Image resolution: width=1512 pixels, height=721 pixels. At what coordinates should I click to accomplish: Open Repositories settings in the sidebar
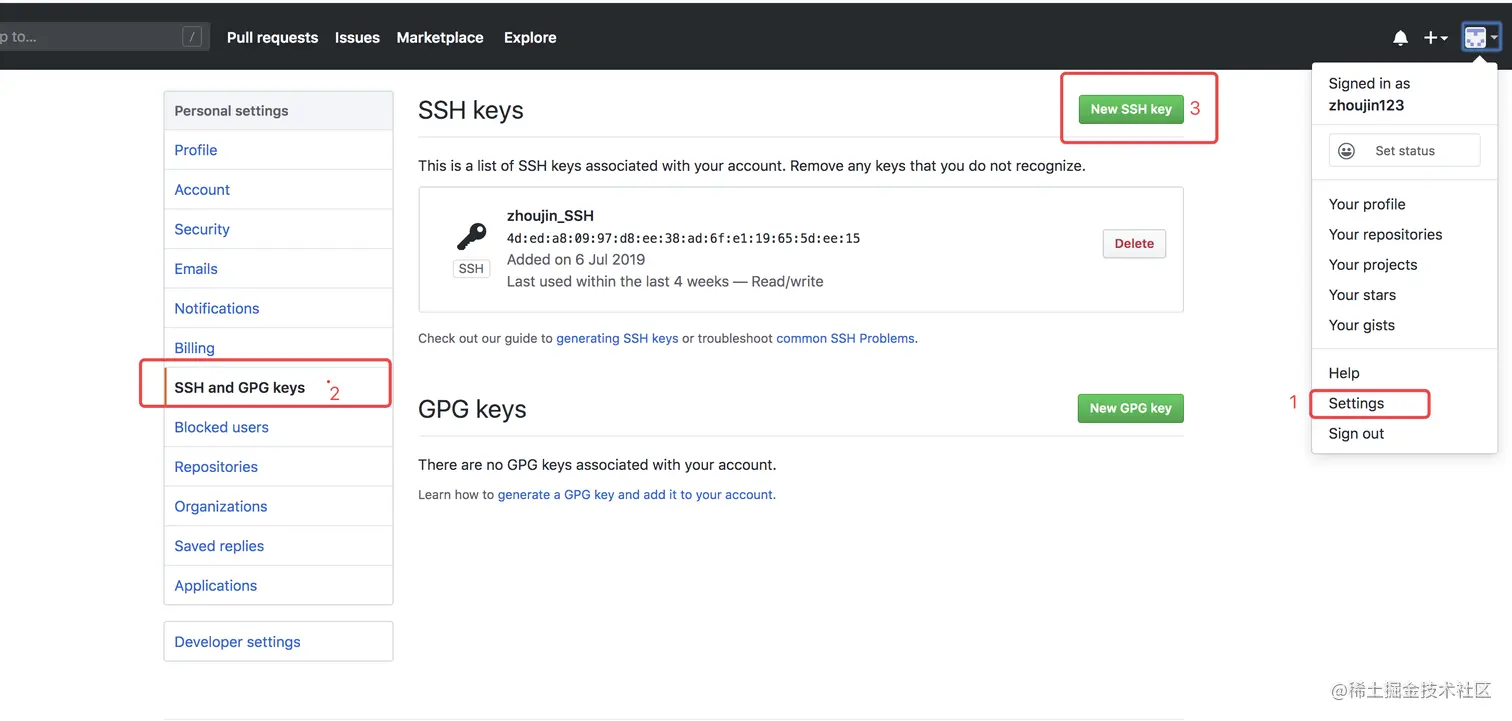pyautogui.click(x=278, y=467)
